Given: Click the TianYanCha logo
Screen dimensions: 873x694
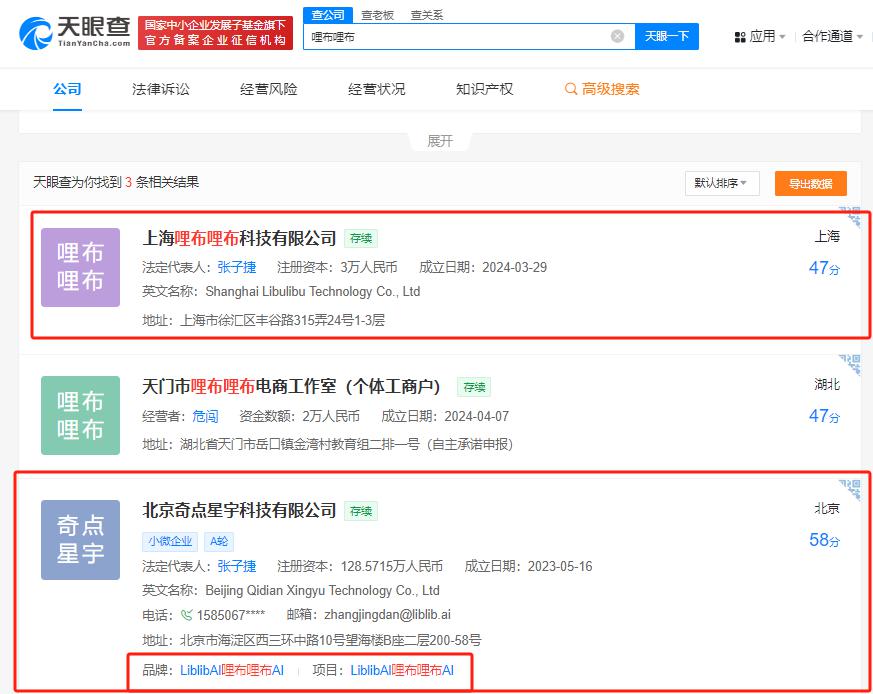Looking at the screenshot, I should click(75, 31).
